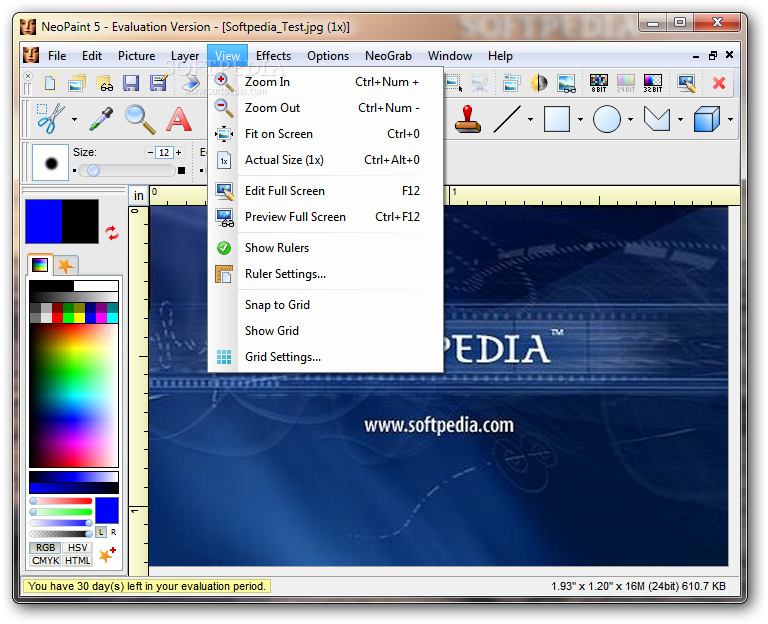
Task: Open the ruler units 'in' selector
Action: [139, 195]
